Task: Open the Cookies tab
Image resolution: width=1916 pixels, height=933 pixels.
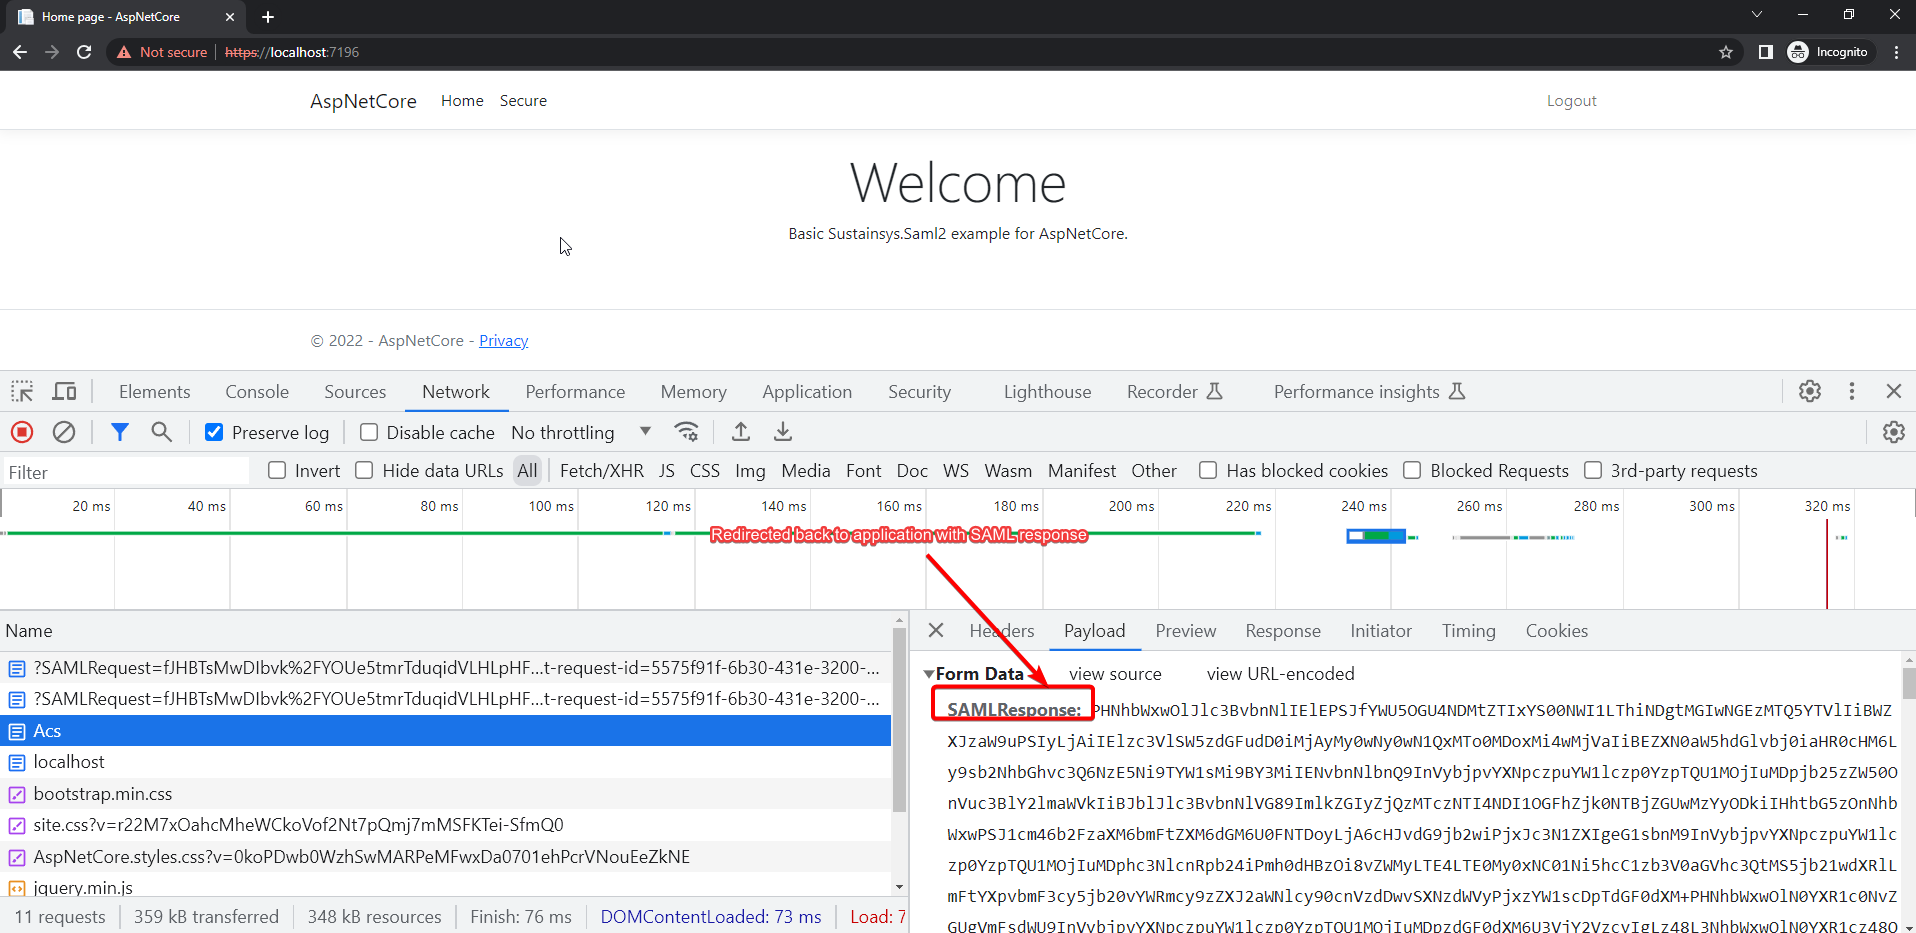Action: coord(1556,631)
